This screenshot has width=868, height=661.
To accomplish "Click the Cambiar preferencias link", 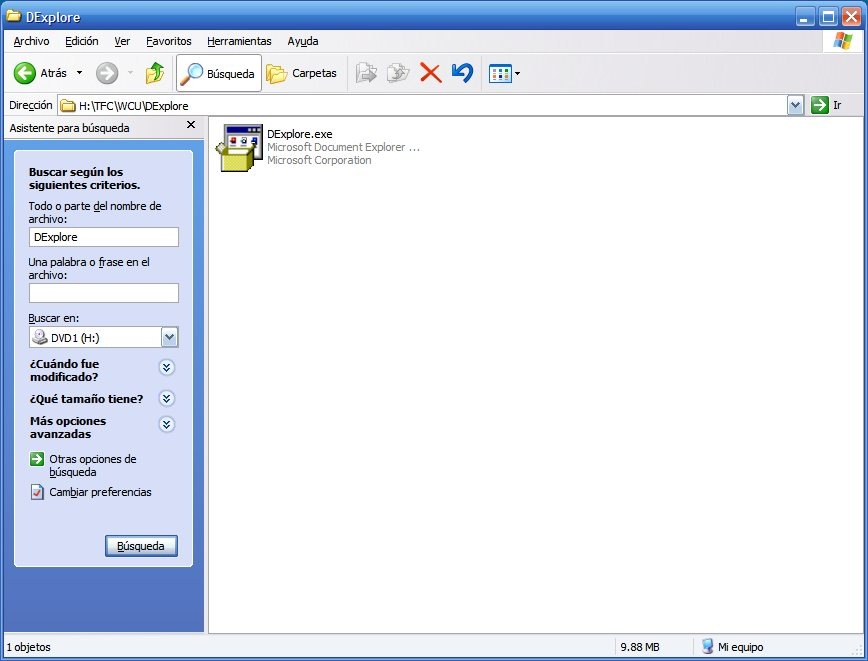I will (x=100, y=492).
